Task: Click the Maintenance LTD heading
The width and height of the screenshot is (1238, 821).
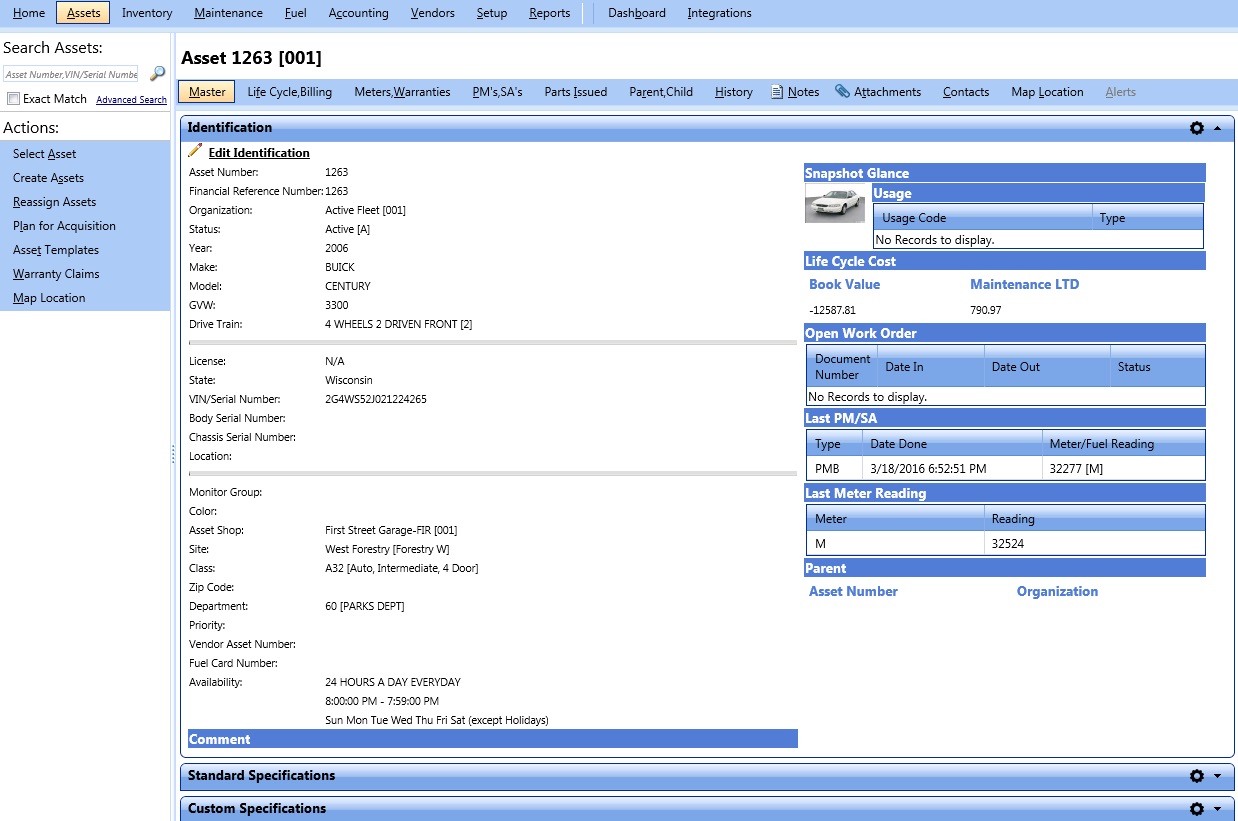Action: (1025, 284)
